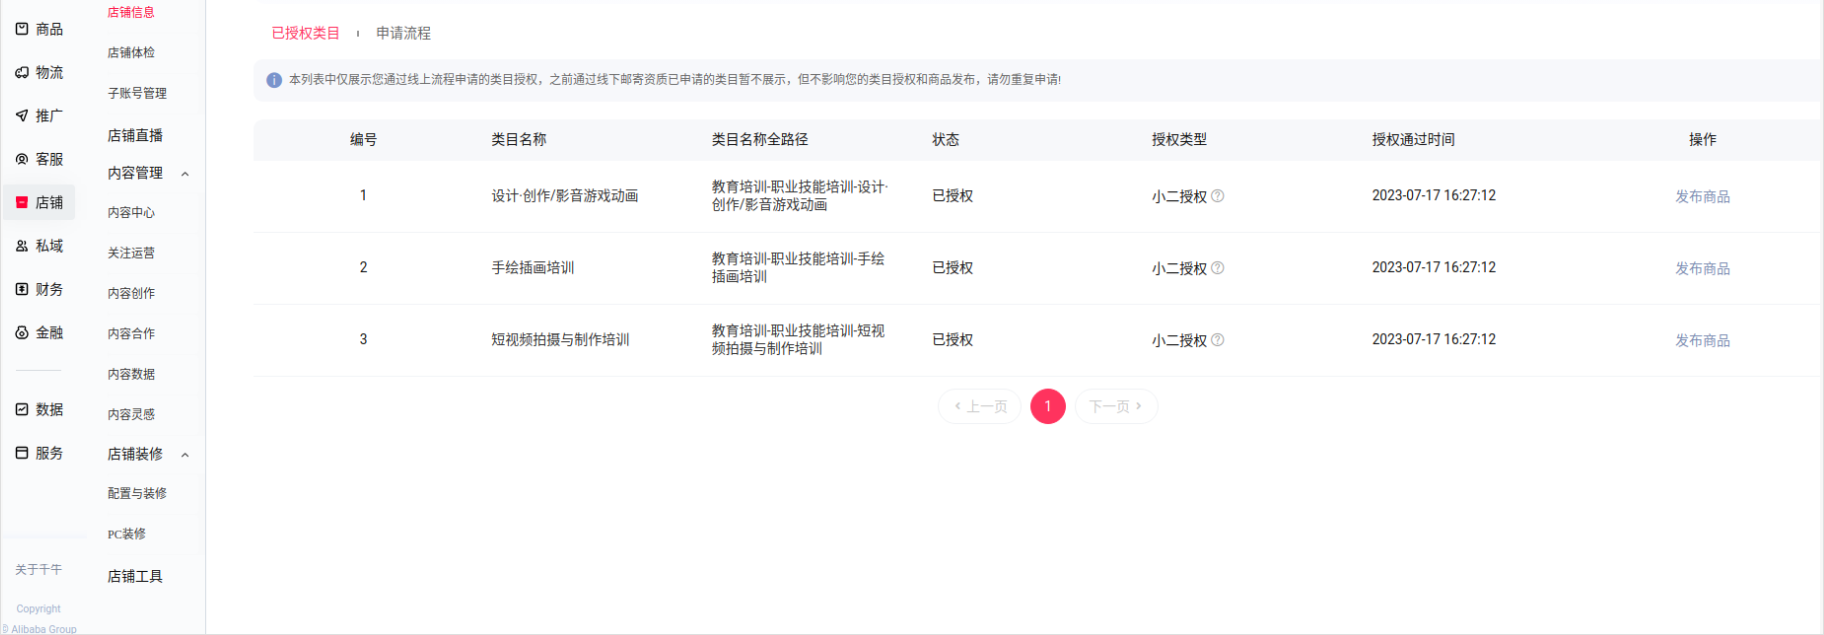Switch to the 申请流程 tab
This screenshot has height=635, width=1824.
pos(403,33)
